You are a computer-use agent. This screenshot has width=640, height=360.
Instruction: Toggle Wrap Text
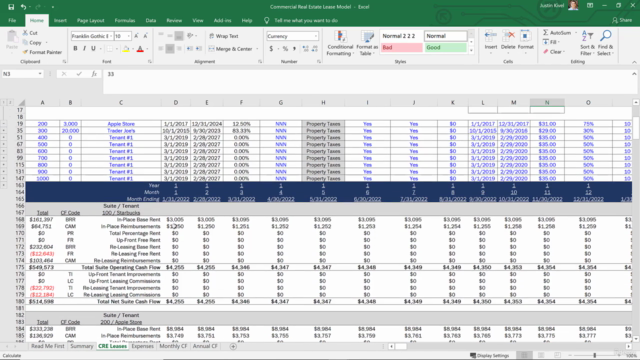224,36
